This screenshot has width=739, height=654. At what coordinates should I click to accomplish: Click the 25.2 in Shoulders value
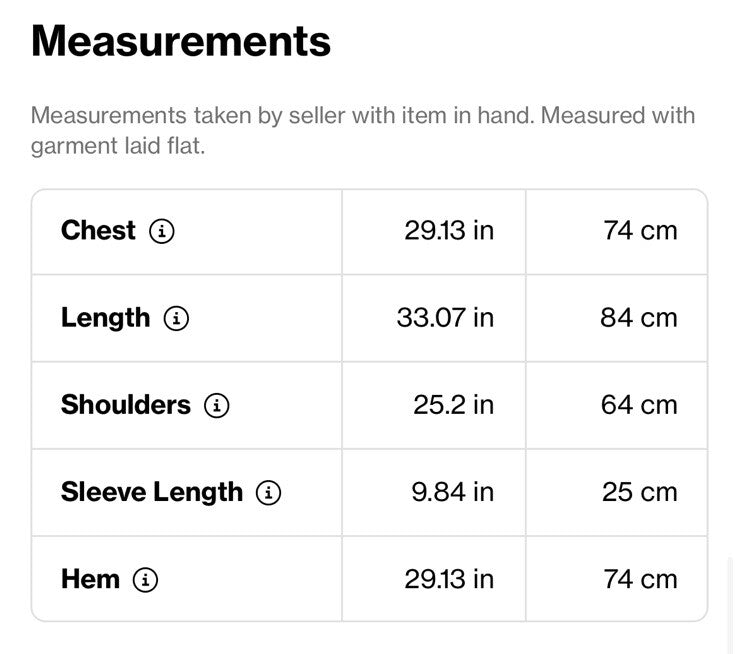tap(454, 405)
